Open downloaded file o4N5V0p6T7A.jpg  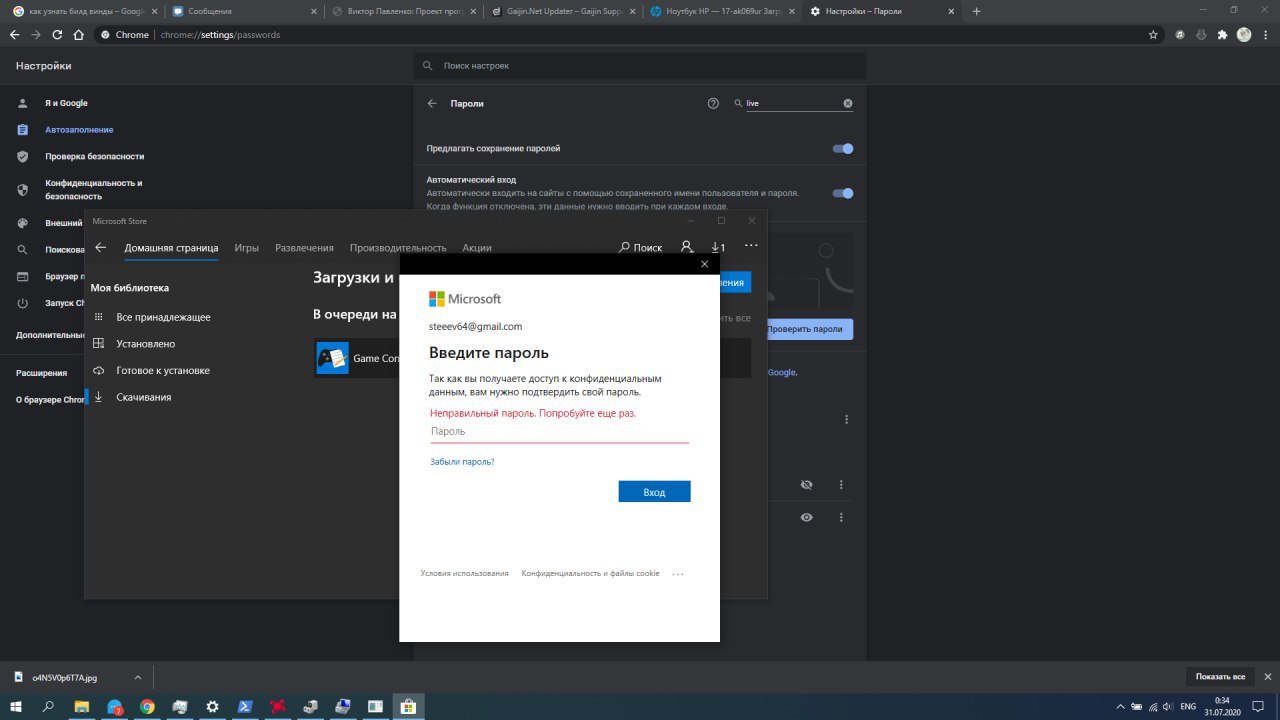click(x=64, y=677)
